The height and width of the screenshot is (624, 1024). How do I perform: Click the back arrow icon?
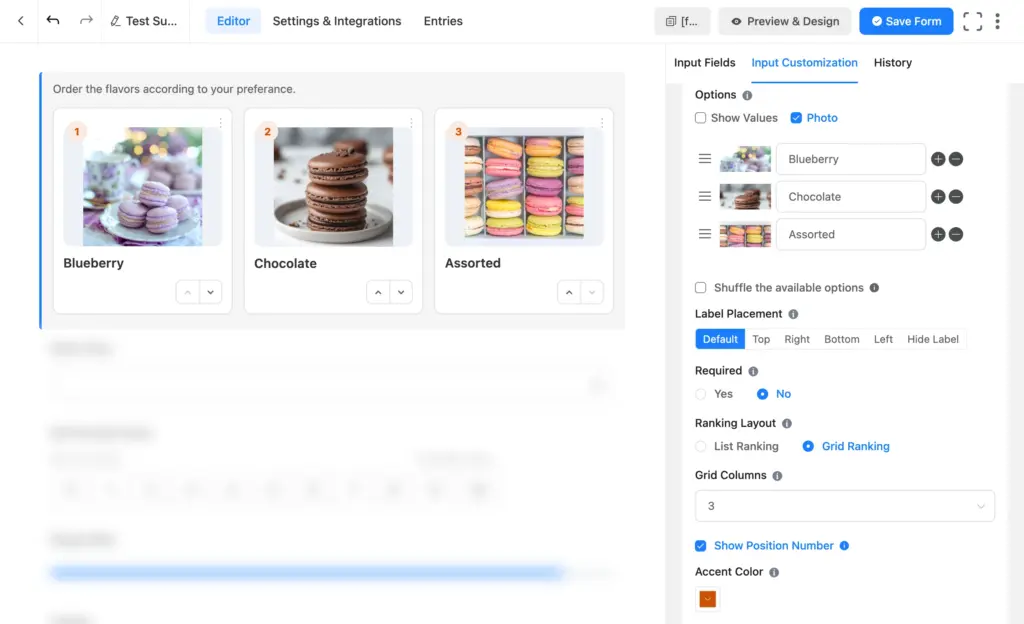pyautogui.click(x=21, y=21)
